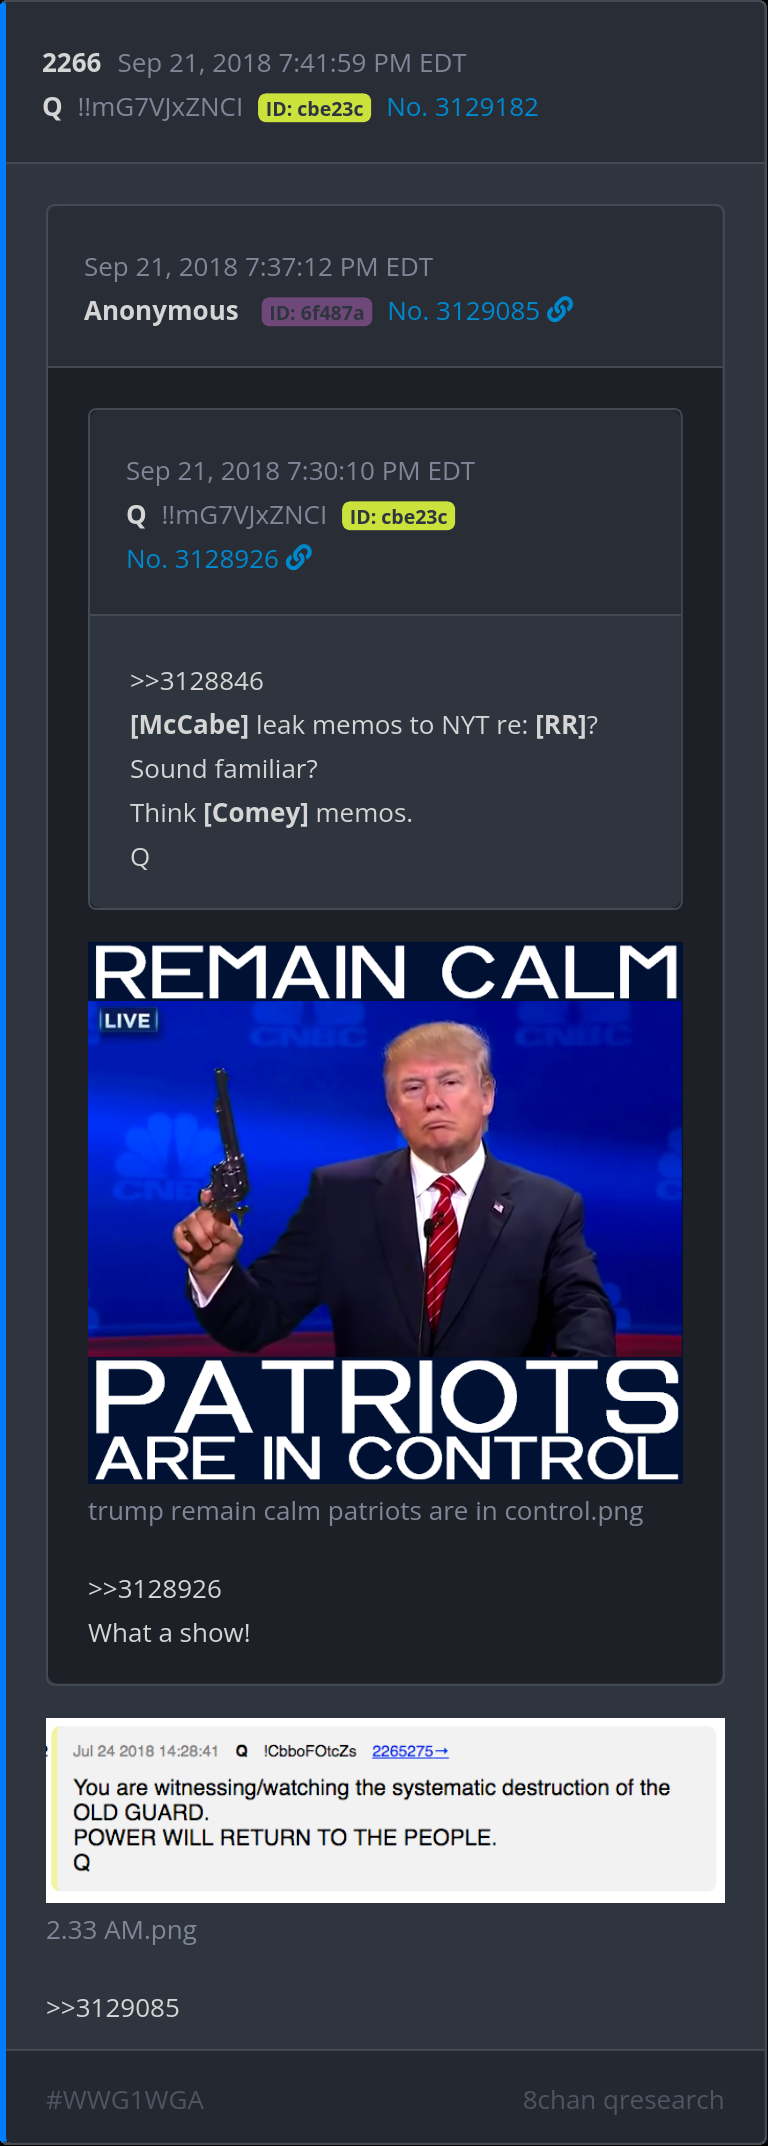Click the Anonymous poster name
This screenshot has height=2146, width=768.
tap(161, 311)
